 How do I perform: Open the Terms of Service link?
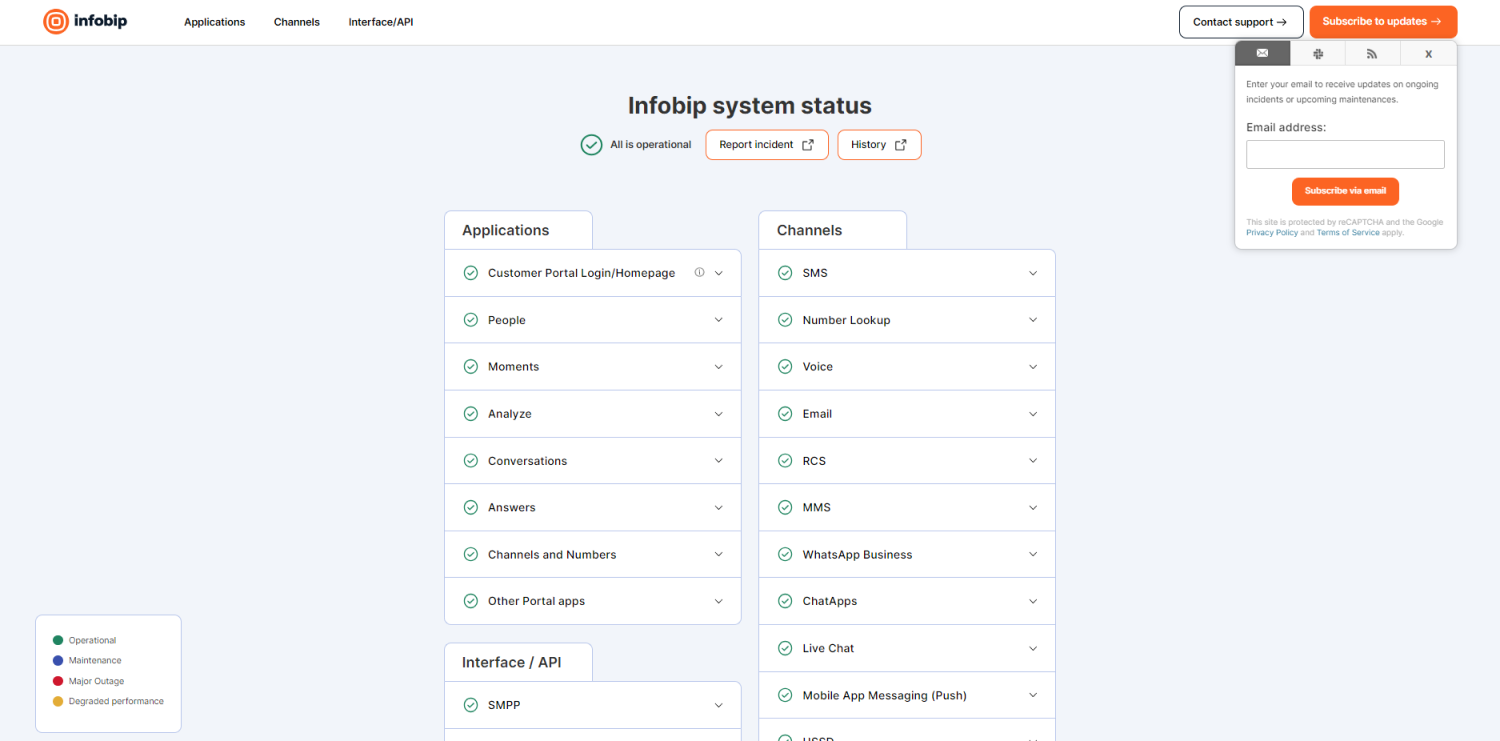1347,233
